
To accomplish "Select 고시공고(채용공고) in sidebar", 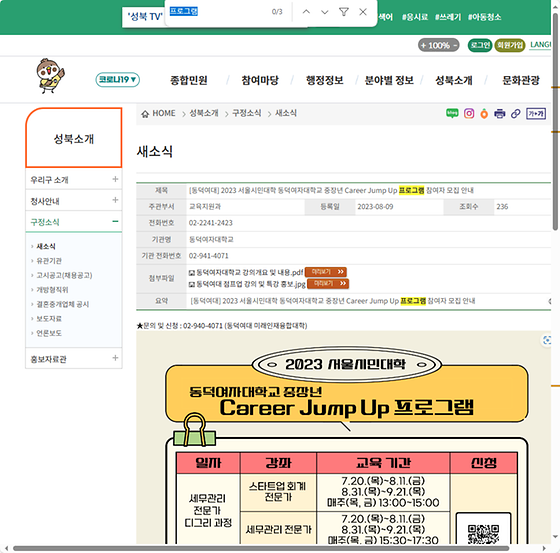I will click(64, 275).
